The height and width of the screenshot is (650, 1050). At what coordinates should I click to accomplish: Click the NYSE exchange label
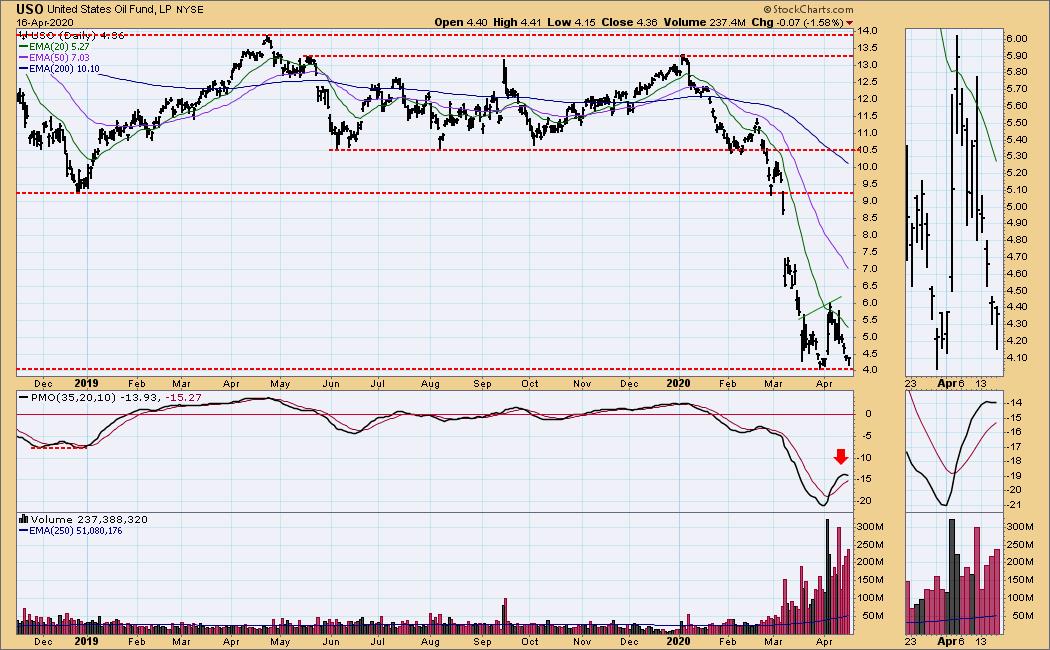click(190, 9)
